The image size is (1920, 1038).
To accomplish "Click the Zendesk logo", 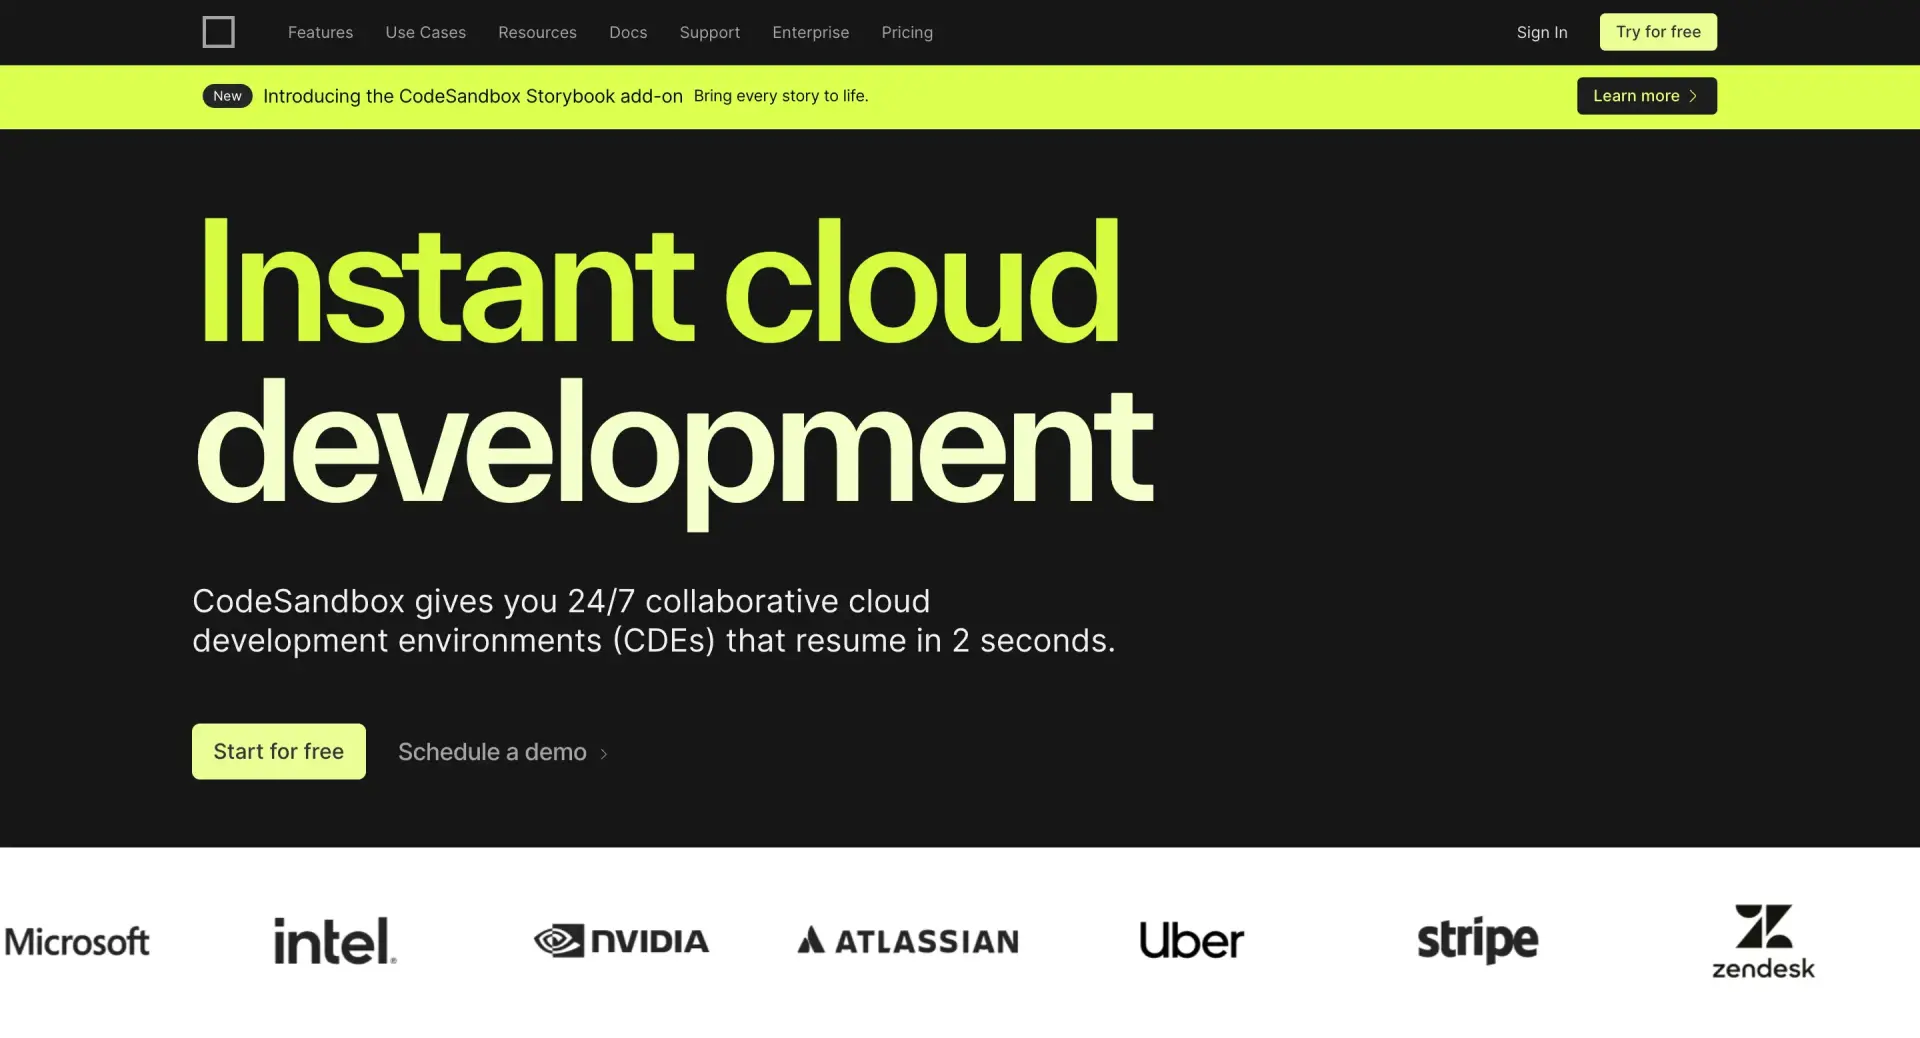I will click(x=1763, y=941).
